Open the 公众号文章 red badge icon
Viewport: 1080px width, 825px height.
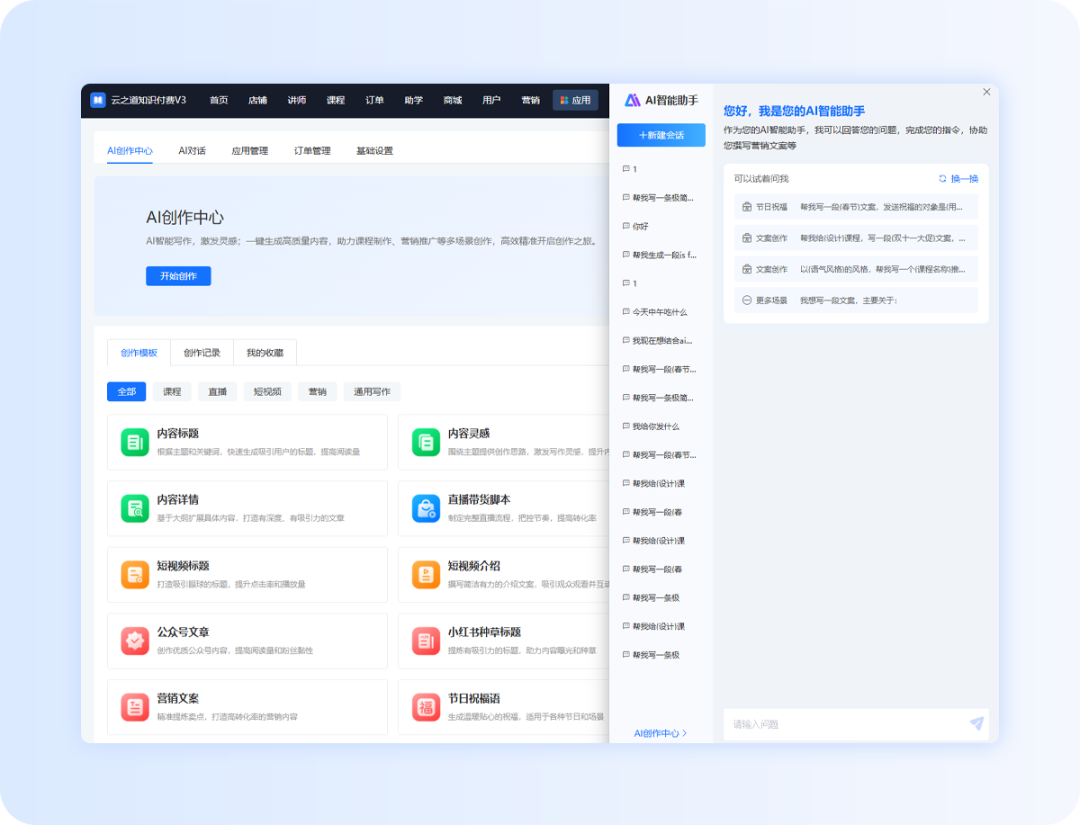coord(135,640)
